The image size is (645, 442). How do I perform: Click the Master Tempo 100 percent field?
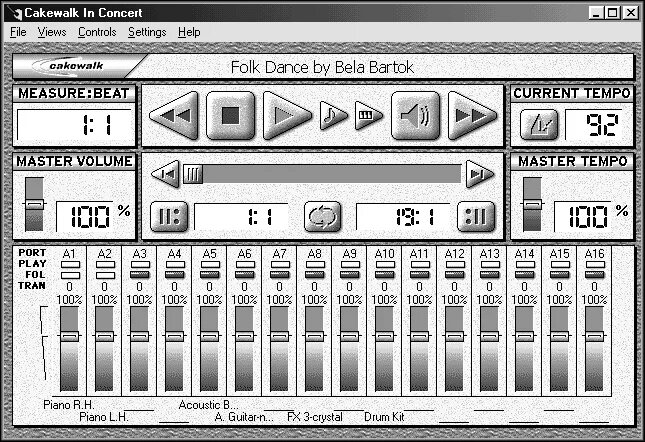click(583, 216)
